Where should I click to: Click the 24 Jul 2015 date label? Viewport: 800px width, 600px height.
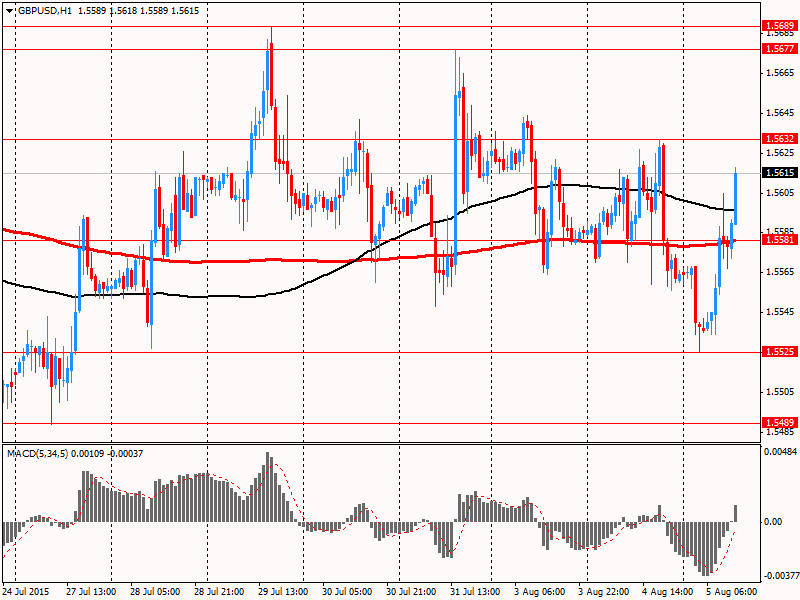pos(29,591)
